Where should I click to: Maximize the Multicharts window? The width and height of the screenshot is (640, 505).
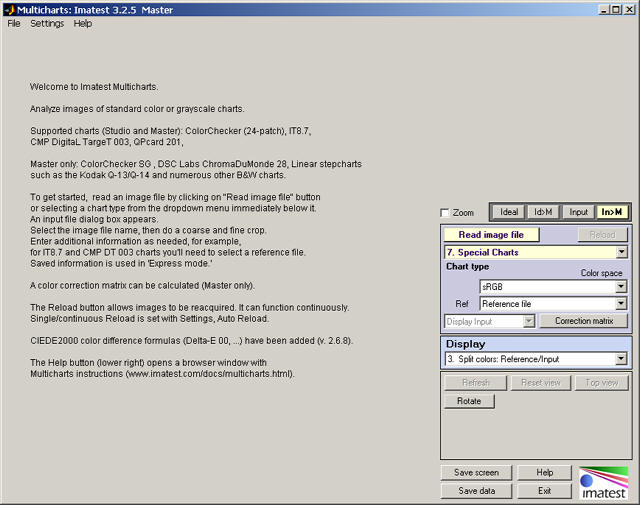tap(616, 9)
